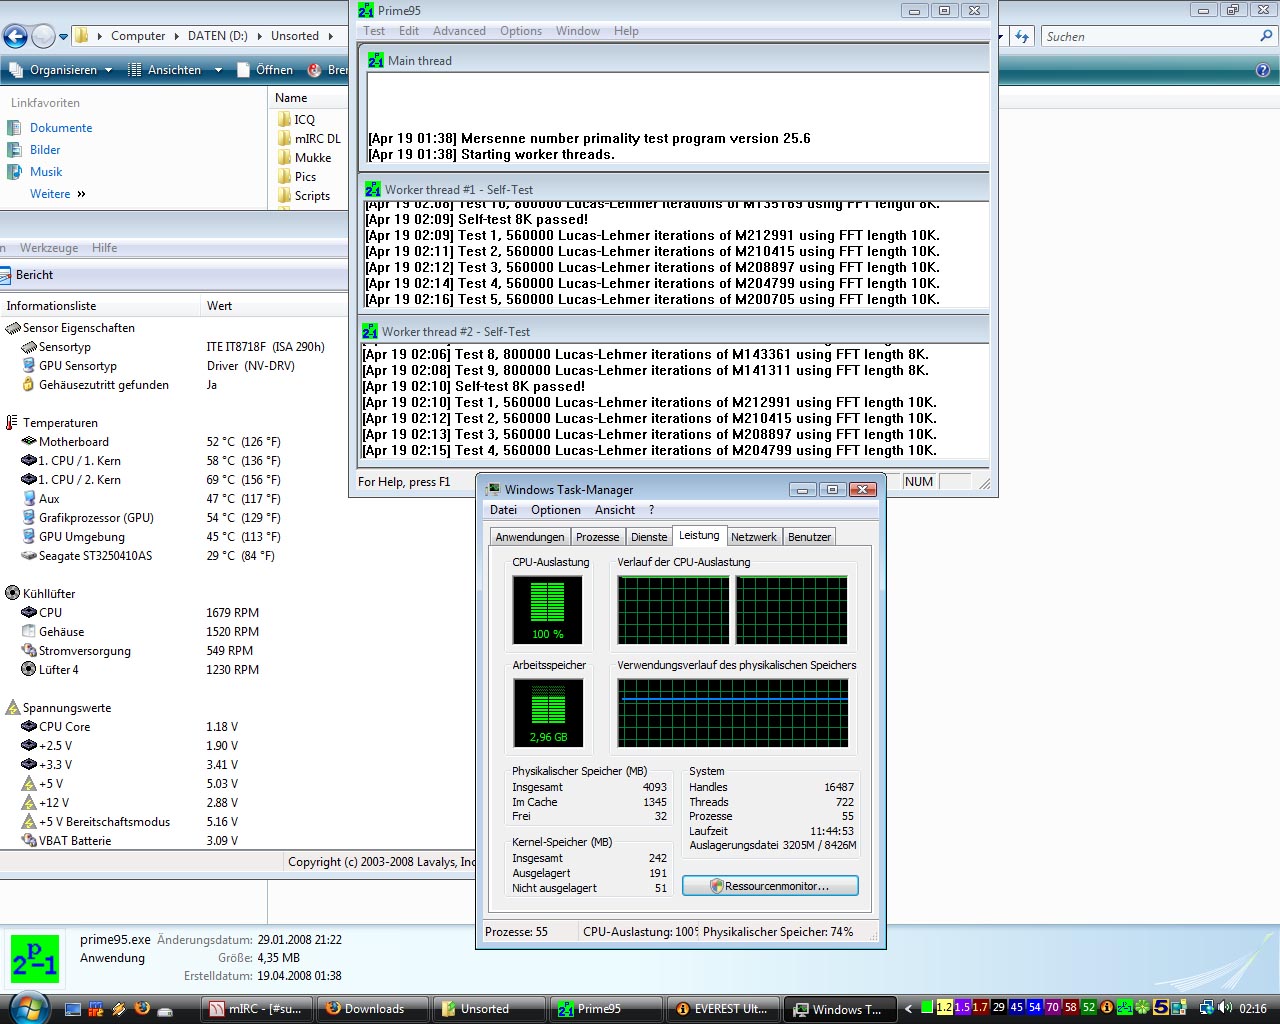
Task: Click the tray temperature reading 70
Action: 1052,1008
